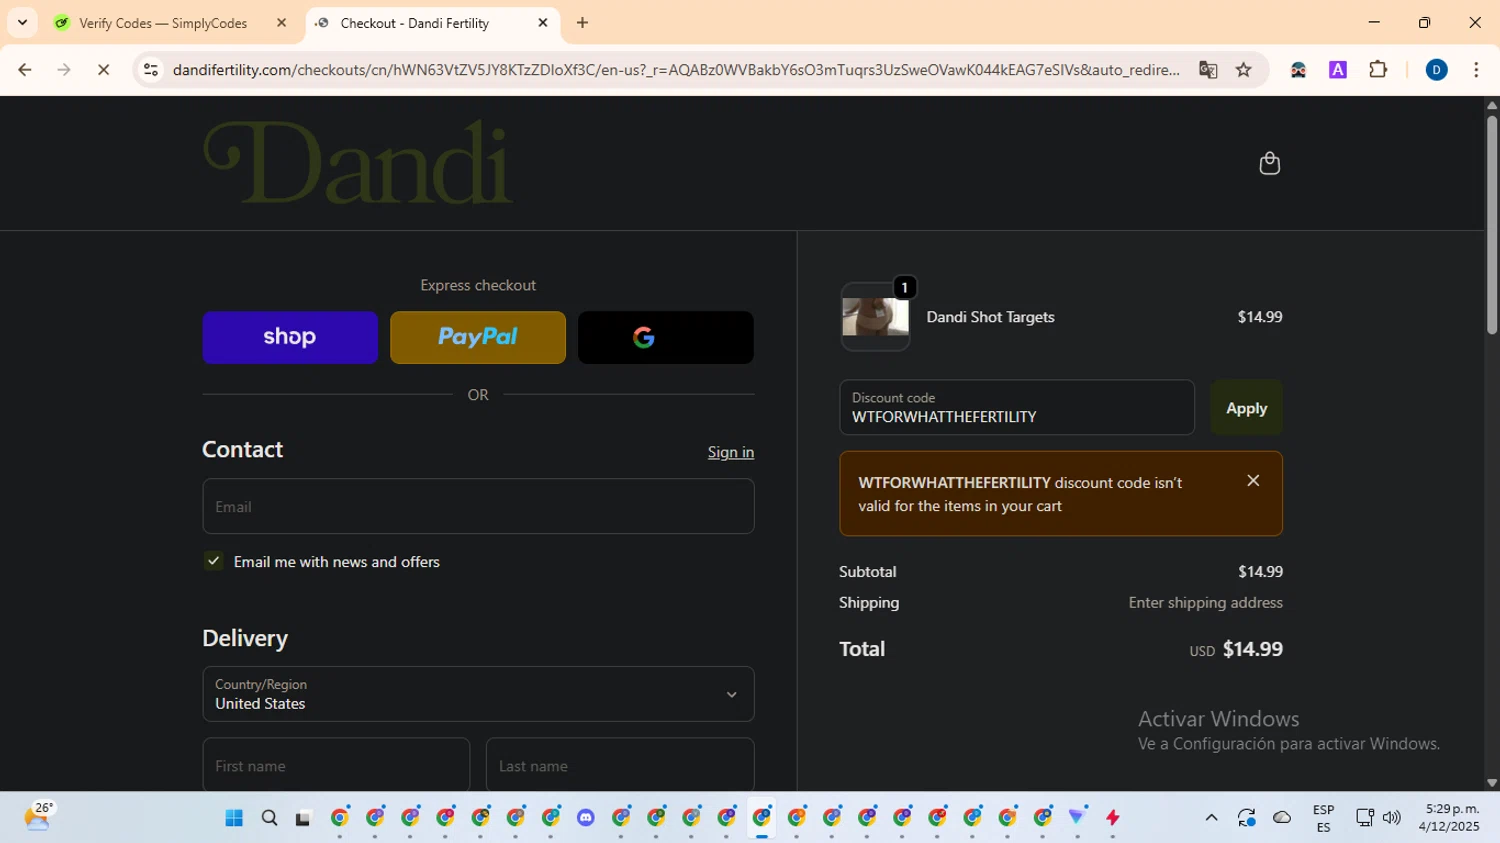Switch to Verify Codes — SimplyCodes tab
1500x843 pixels.
(x=171, y=23)
